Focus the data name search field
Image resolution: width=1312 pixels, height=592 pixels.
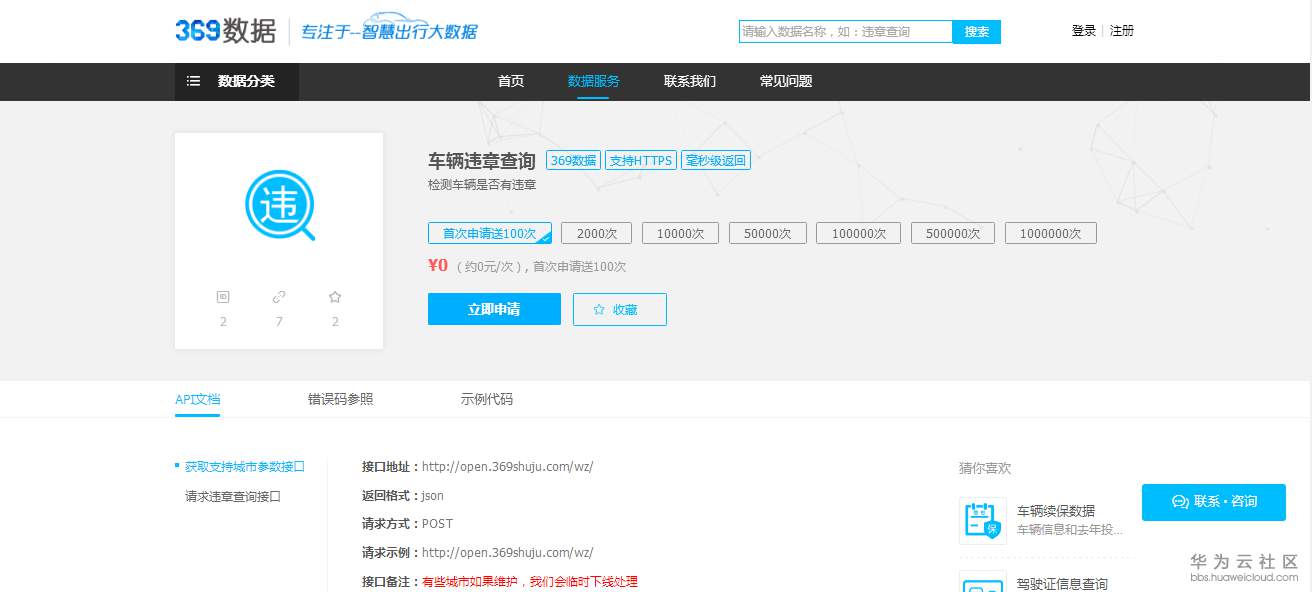click(845, 32)
